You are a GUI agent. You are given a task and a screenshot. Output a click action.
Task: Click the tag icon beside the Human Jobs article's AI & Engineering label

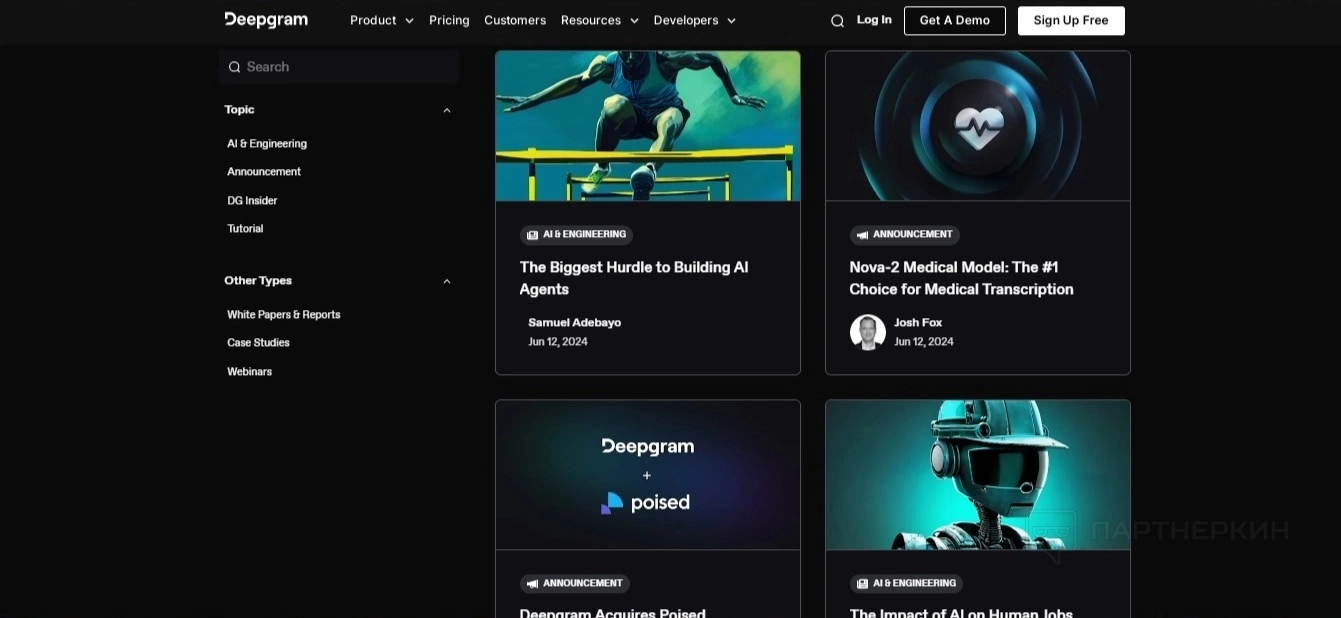point(862,584)
